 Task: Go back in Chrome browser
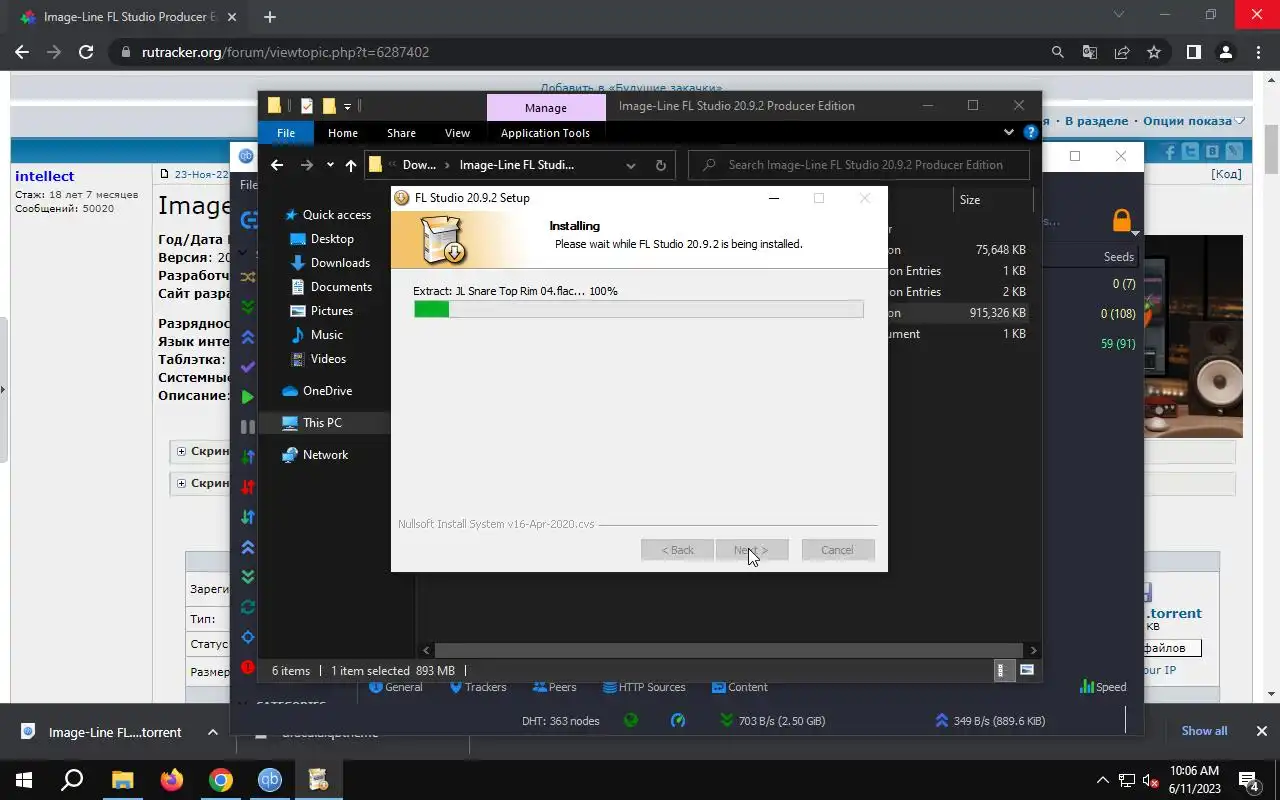pyautogui.click(x=22, y=52)
